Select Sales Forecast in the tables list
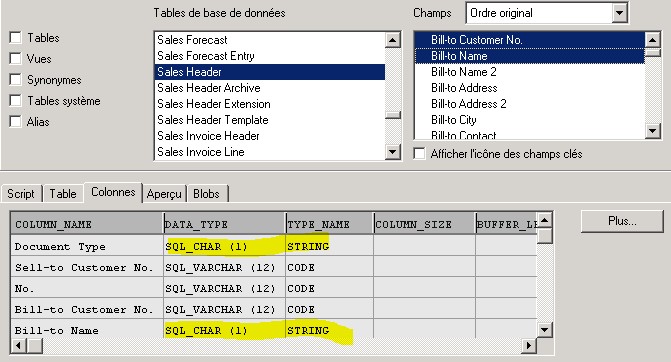This screenshot has width=671, height=362. pos(270,40)
